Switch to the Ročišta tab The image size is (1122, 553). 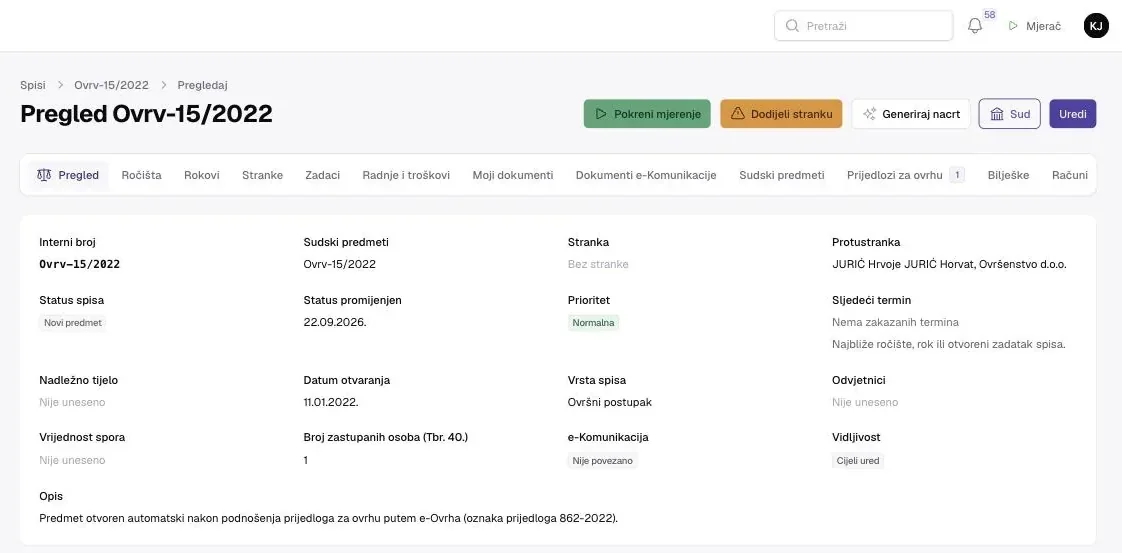click(142, 175)
